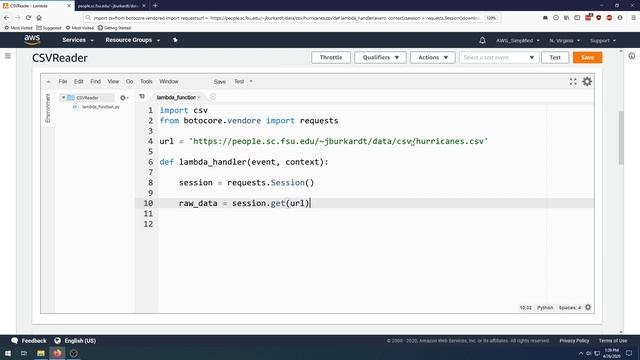The width and height of the screenshot is (640, 360).
Task: Open the Firefox hamburger menu
Action: [633, 18]
